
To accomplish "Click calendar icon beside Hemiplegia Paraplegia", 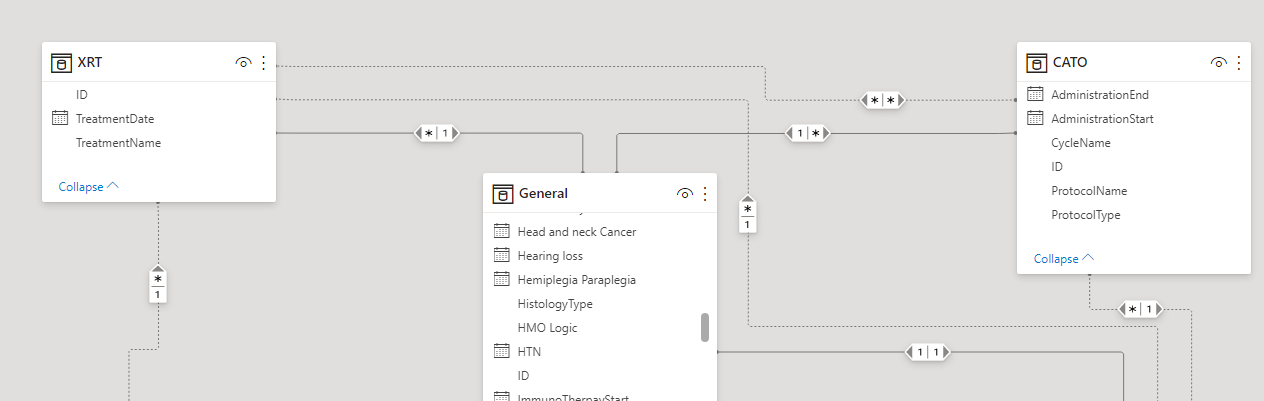I will click(502, 279).
